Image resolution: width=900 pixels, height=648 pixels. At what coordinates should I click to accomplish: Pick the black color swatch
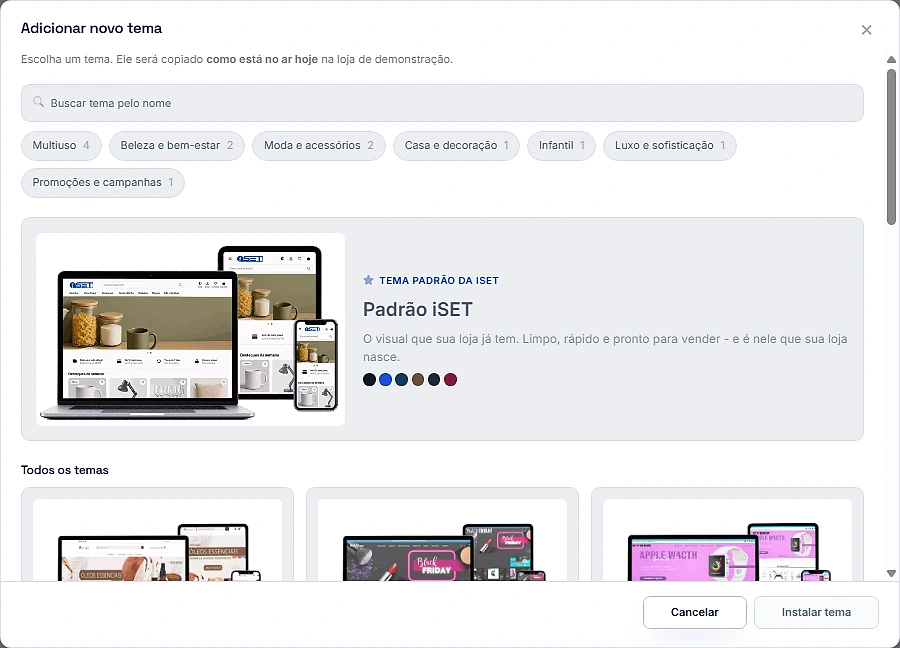coord(370,379)
